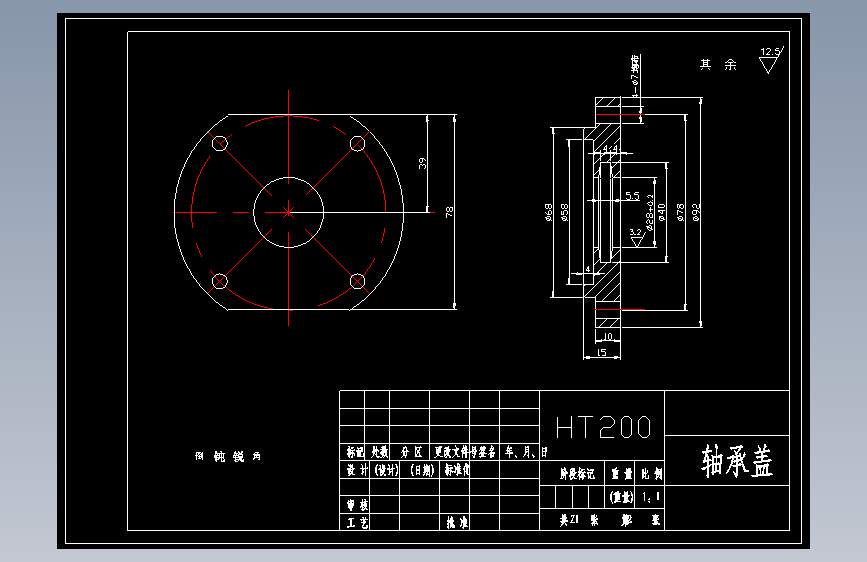Click the (日期) cell
Viewport: 867px width, 562px height.
[422, 470]
